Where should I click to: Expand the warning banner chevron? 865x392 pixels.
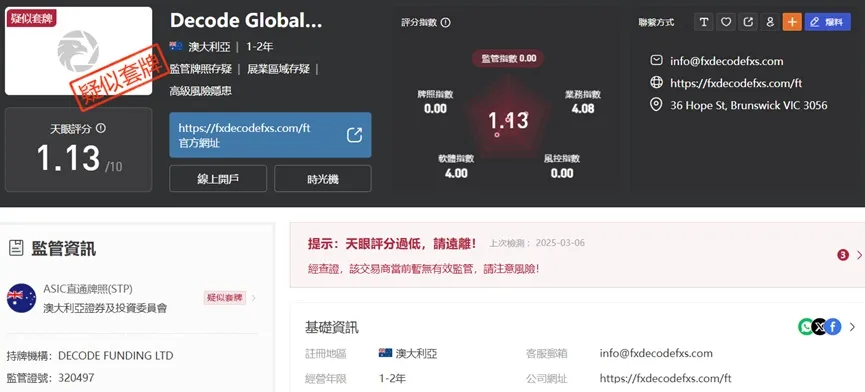click(859, 255)
